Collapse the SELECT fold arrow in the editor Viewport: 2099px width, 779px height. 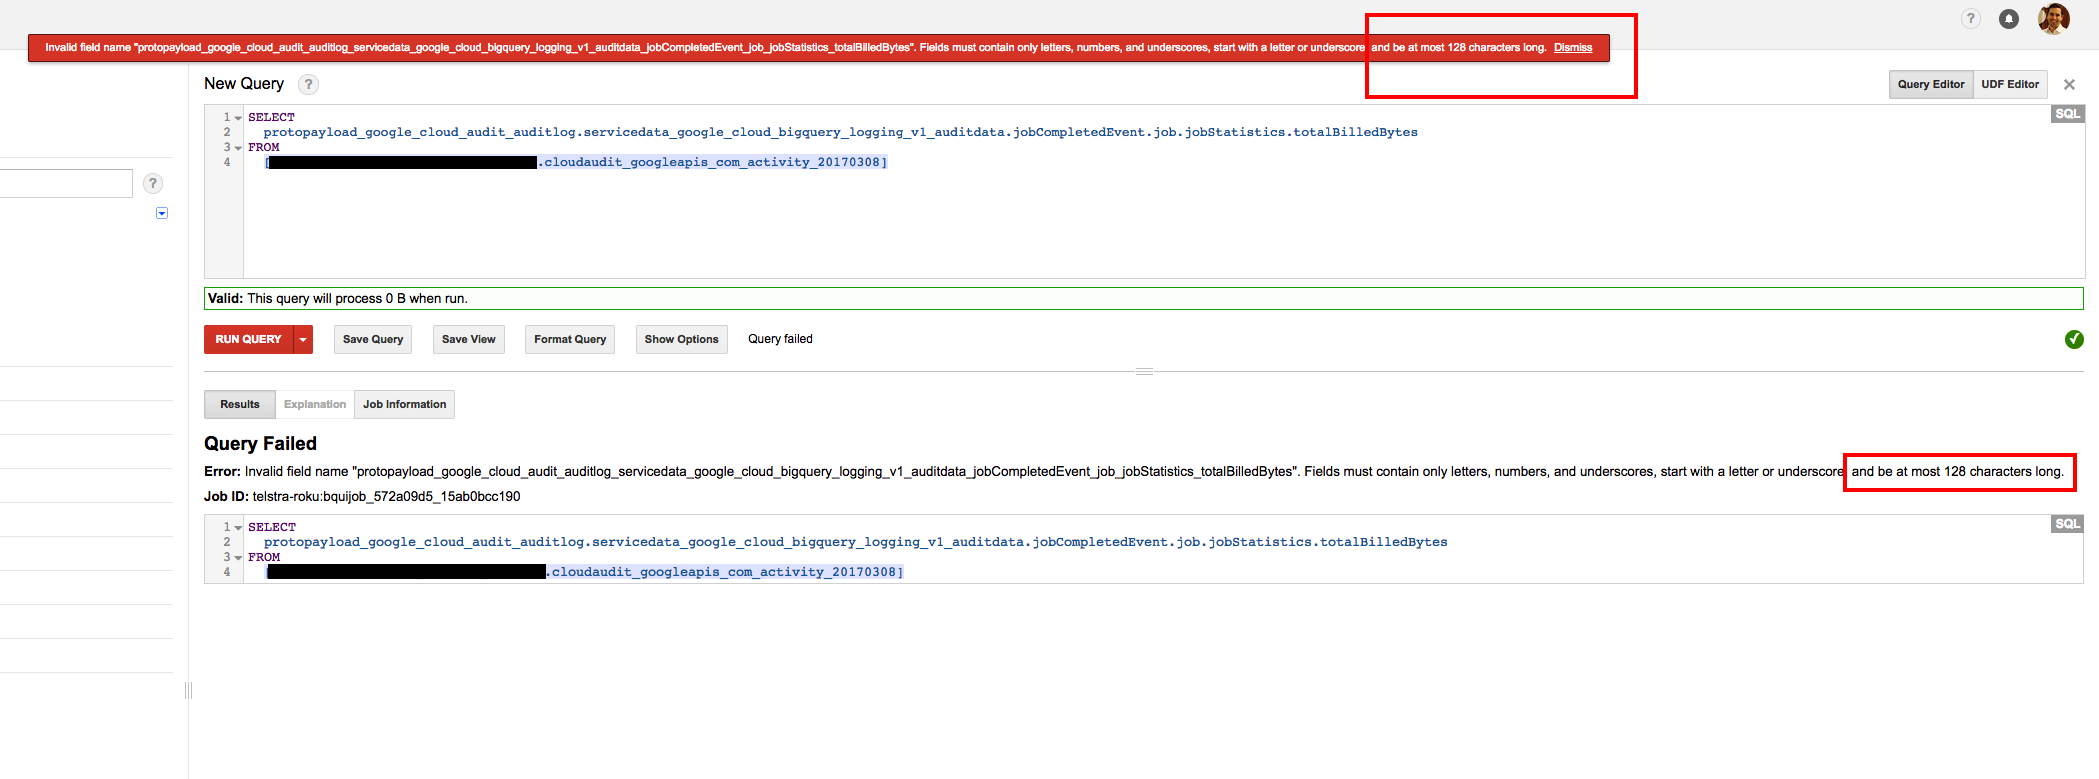point(238,118)
